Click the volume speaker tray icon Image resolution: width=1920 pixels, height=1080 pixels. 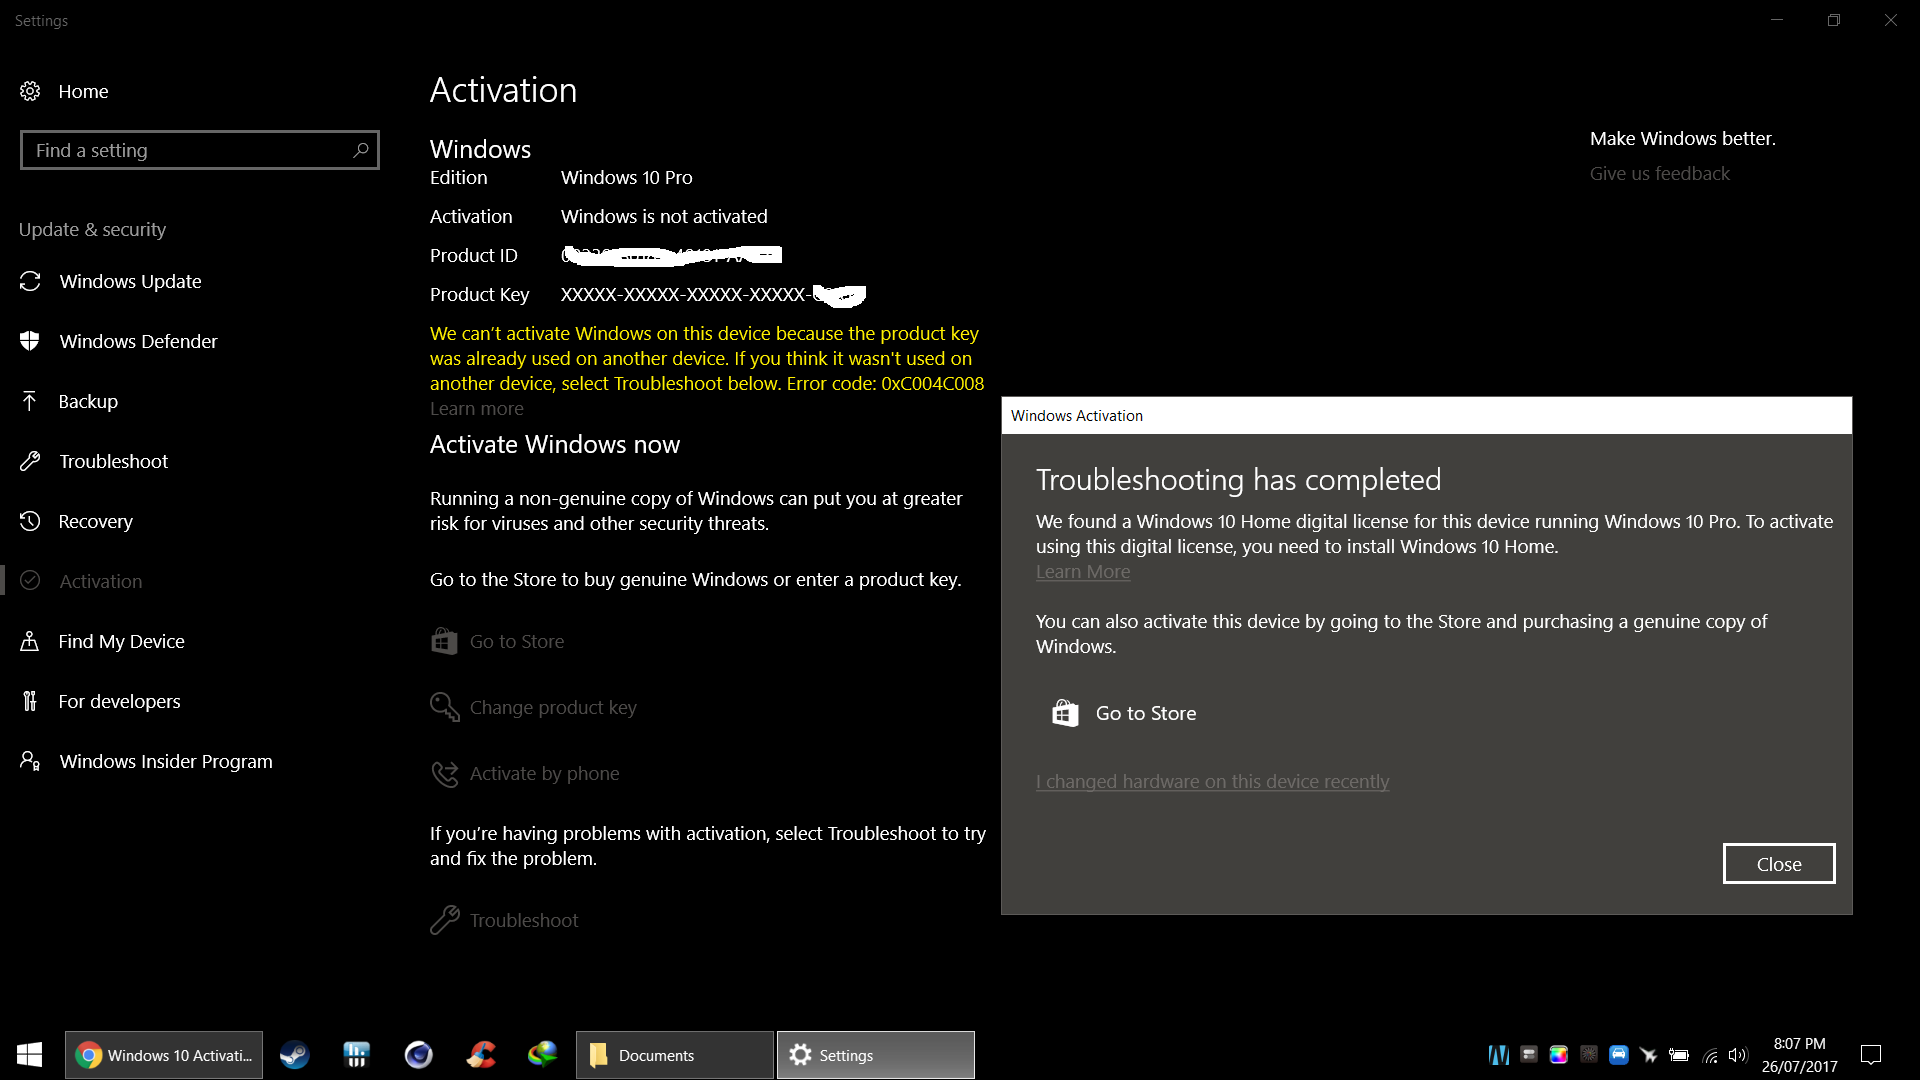coord(1738,1055)
